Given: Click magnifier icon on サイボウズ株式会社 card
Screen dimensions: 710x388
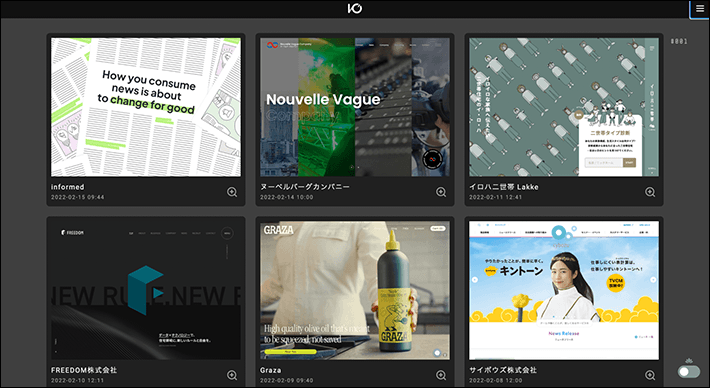Looking at the screenshot, I should tap(650, 375).
